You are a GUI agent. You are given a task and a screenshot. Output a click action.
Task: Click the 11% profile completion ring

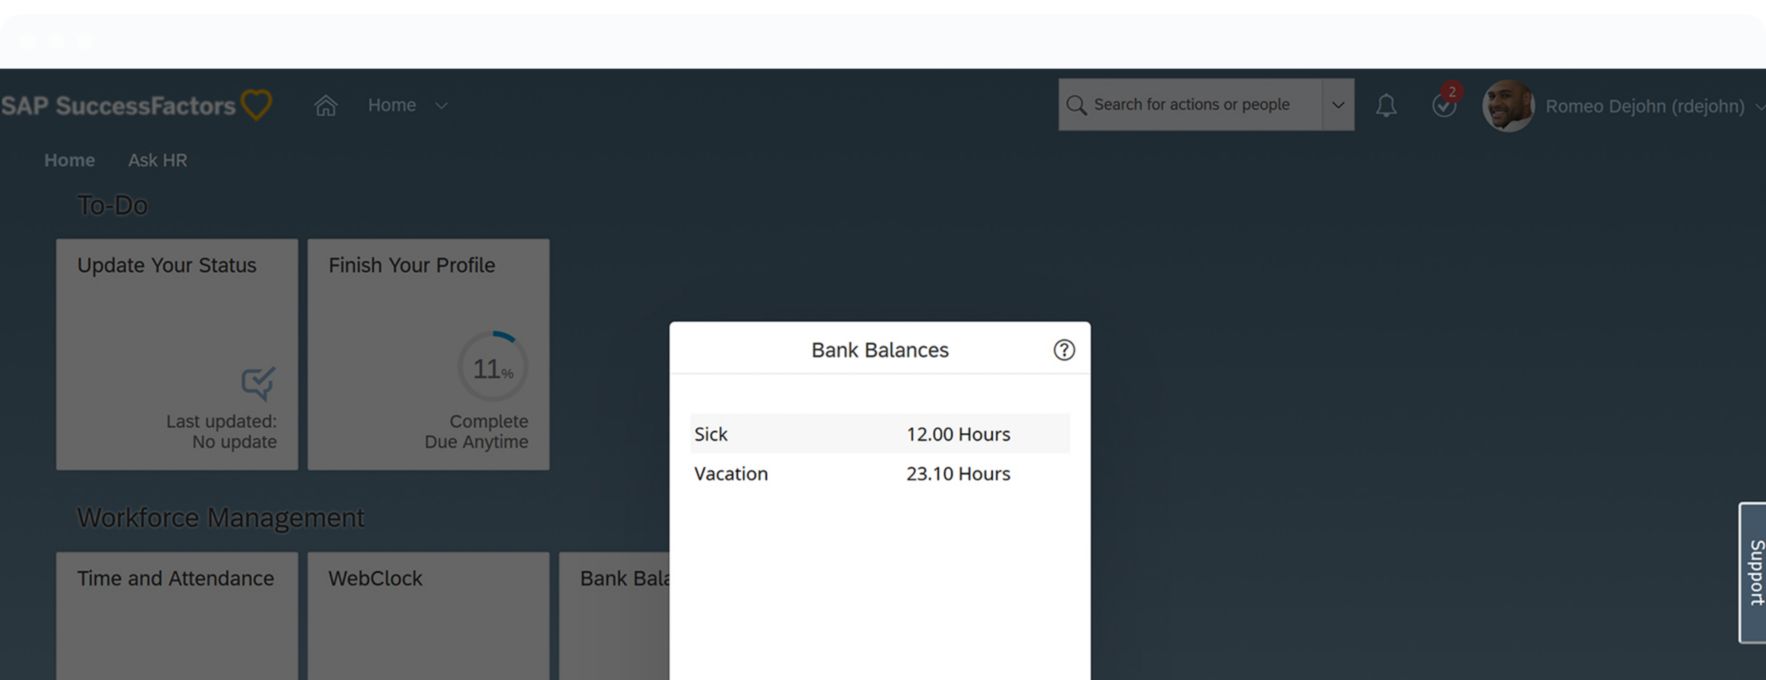coord(493,367)
